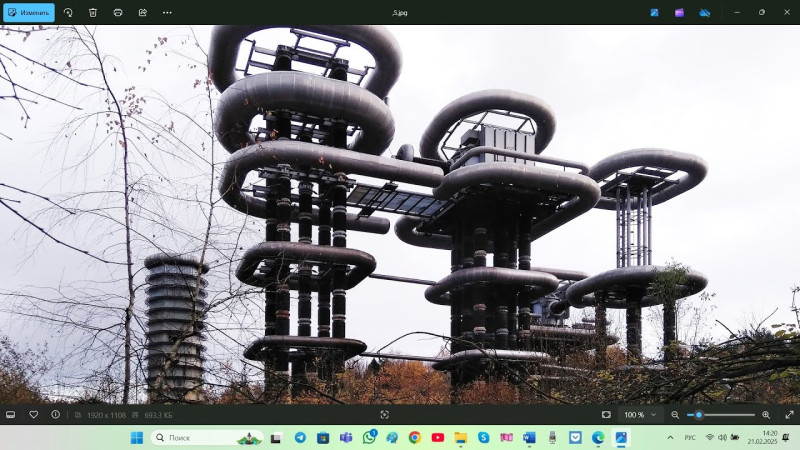Mark the photo as favorite with the heart
Viewport: 800px width, 450px height.
pos(33,414)
